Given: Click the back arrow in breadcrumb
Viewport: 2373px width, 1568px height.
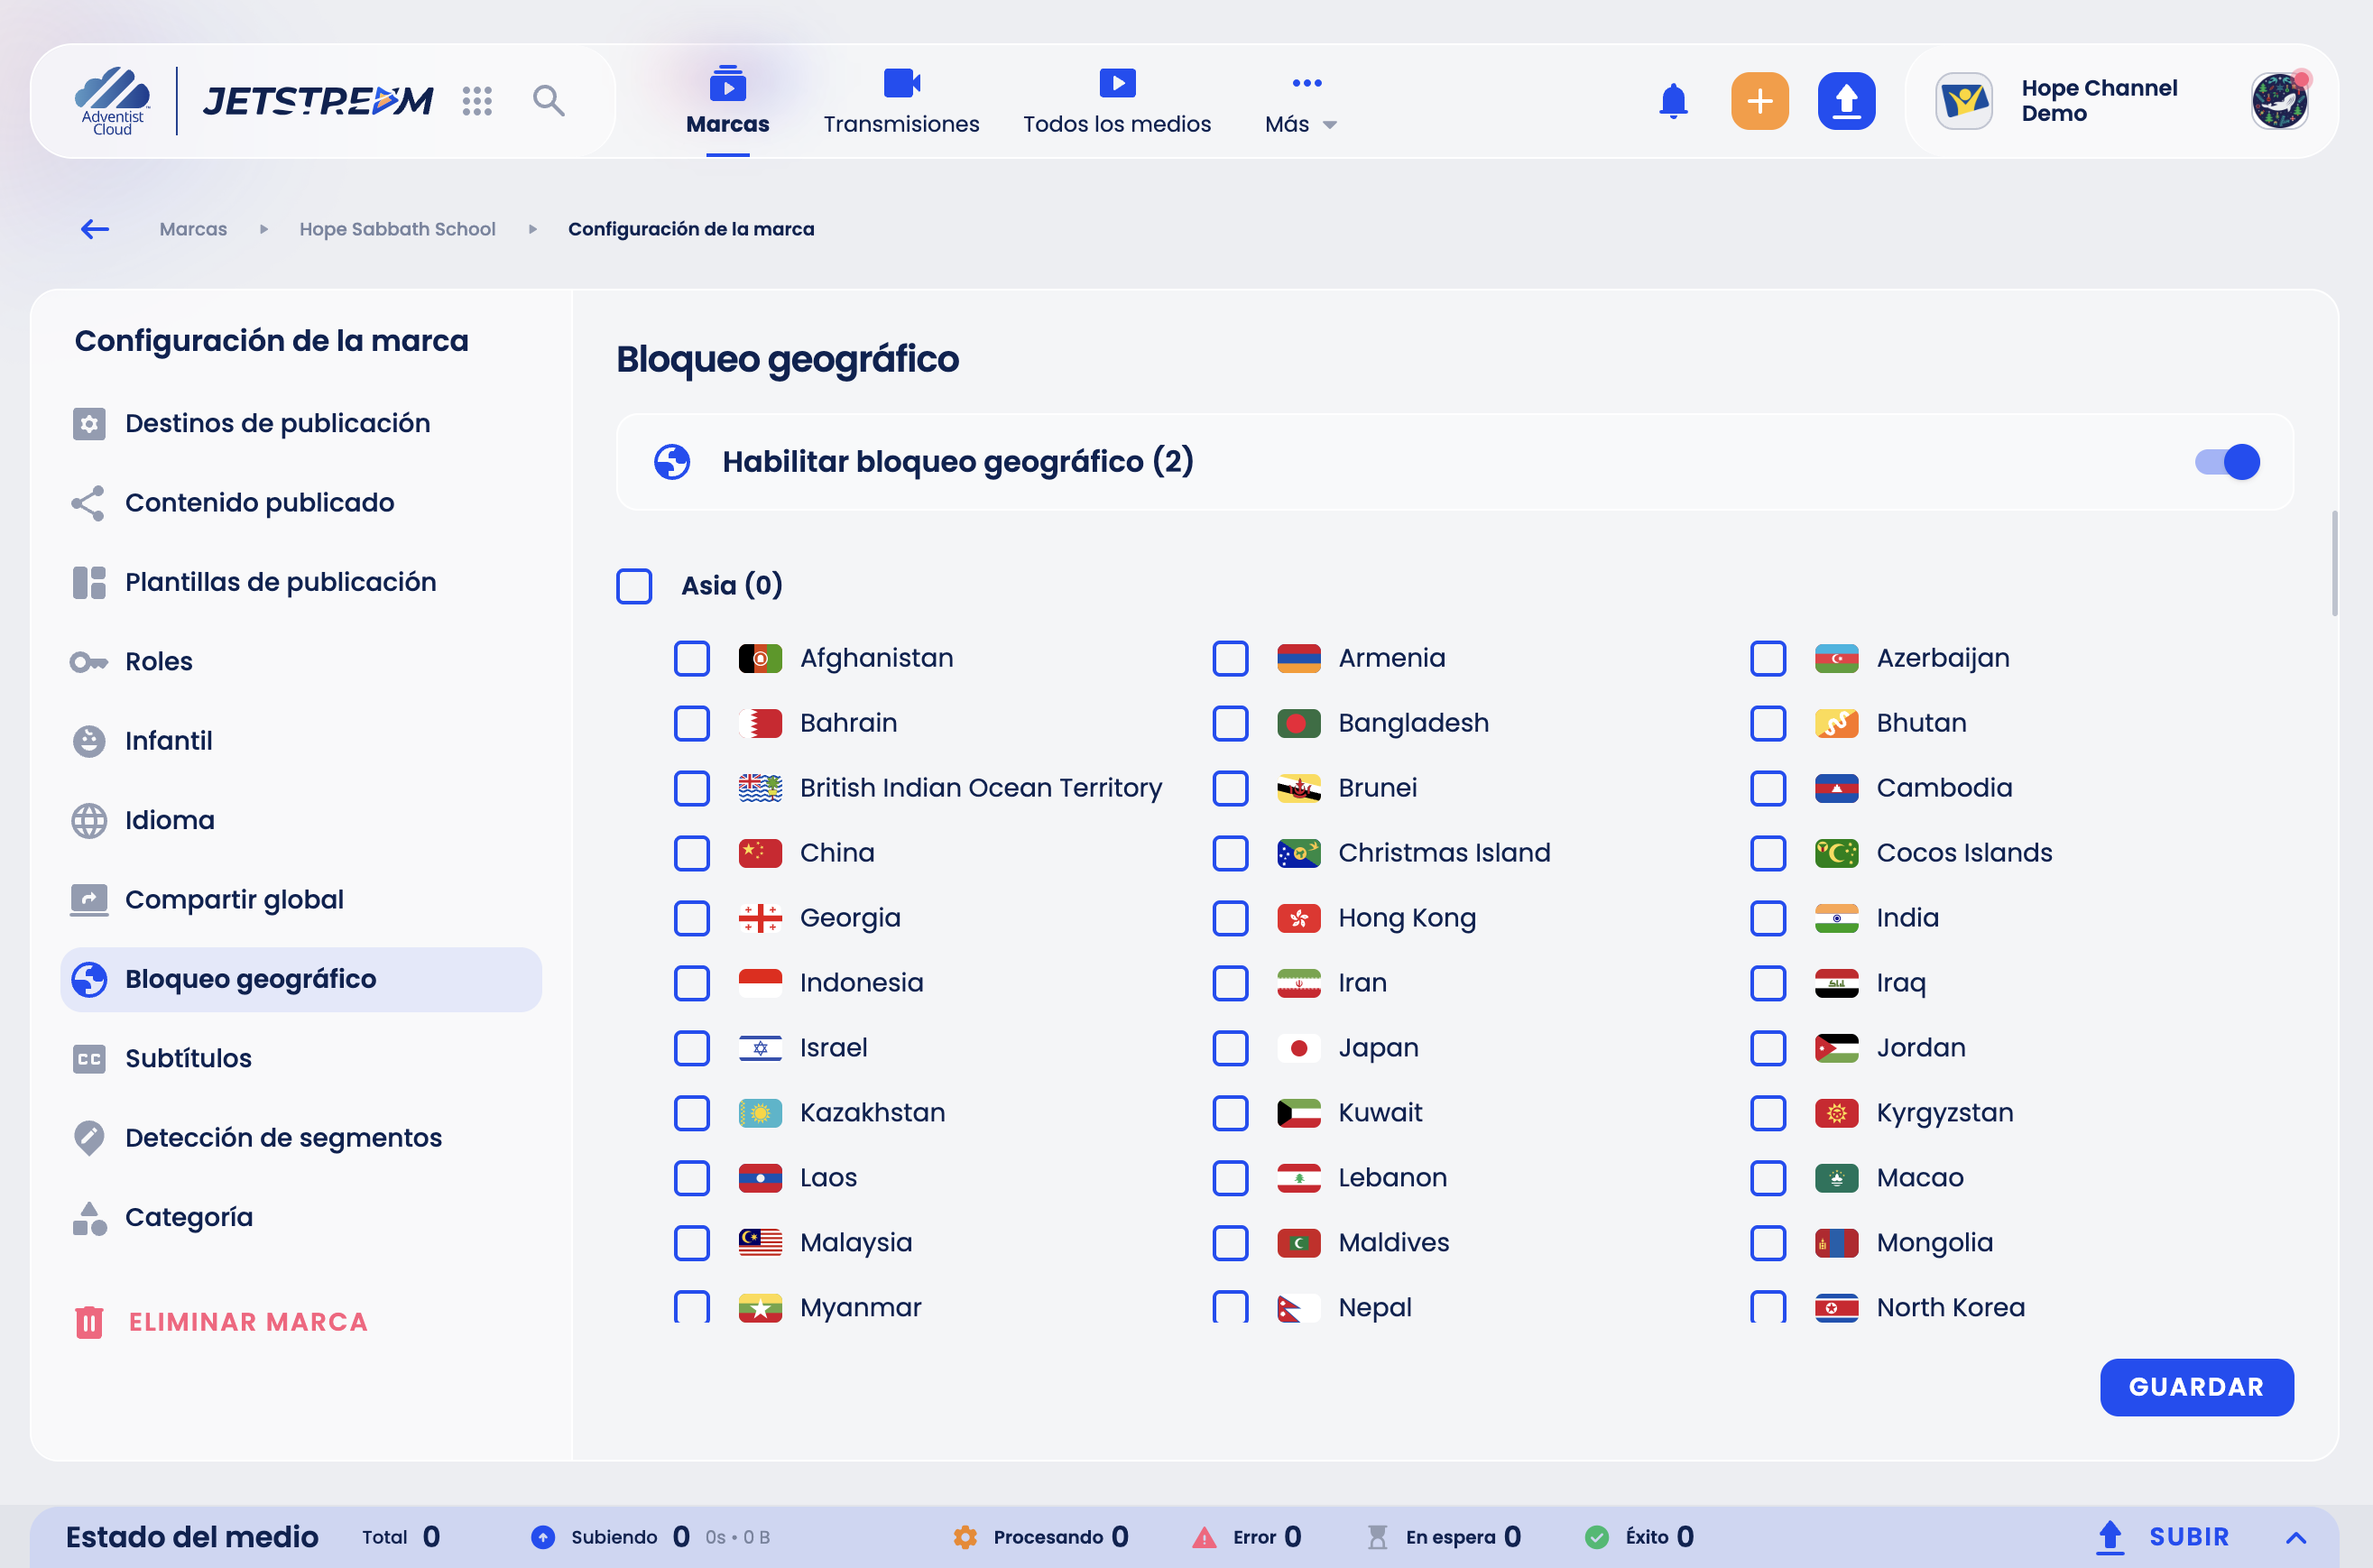Looking at the screenshot, I should coord(94,229).
